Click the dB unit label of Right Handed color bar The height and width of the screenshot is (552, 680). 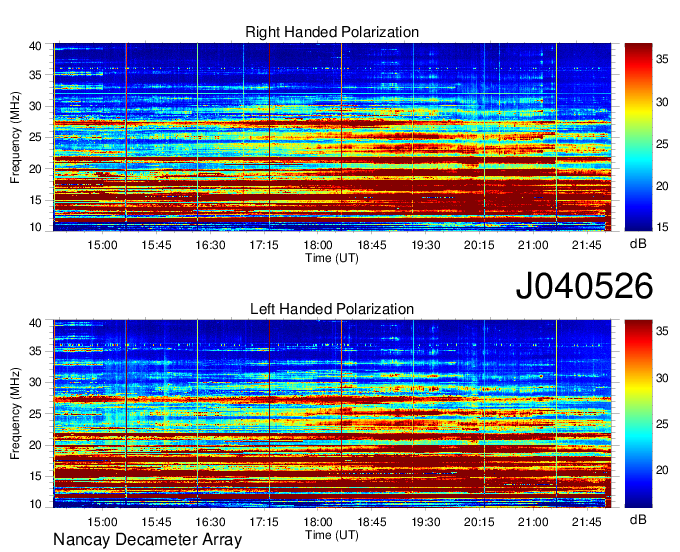pyautogui.click(x=638, y=244)
